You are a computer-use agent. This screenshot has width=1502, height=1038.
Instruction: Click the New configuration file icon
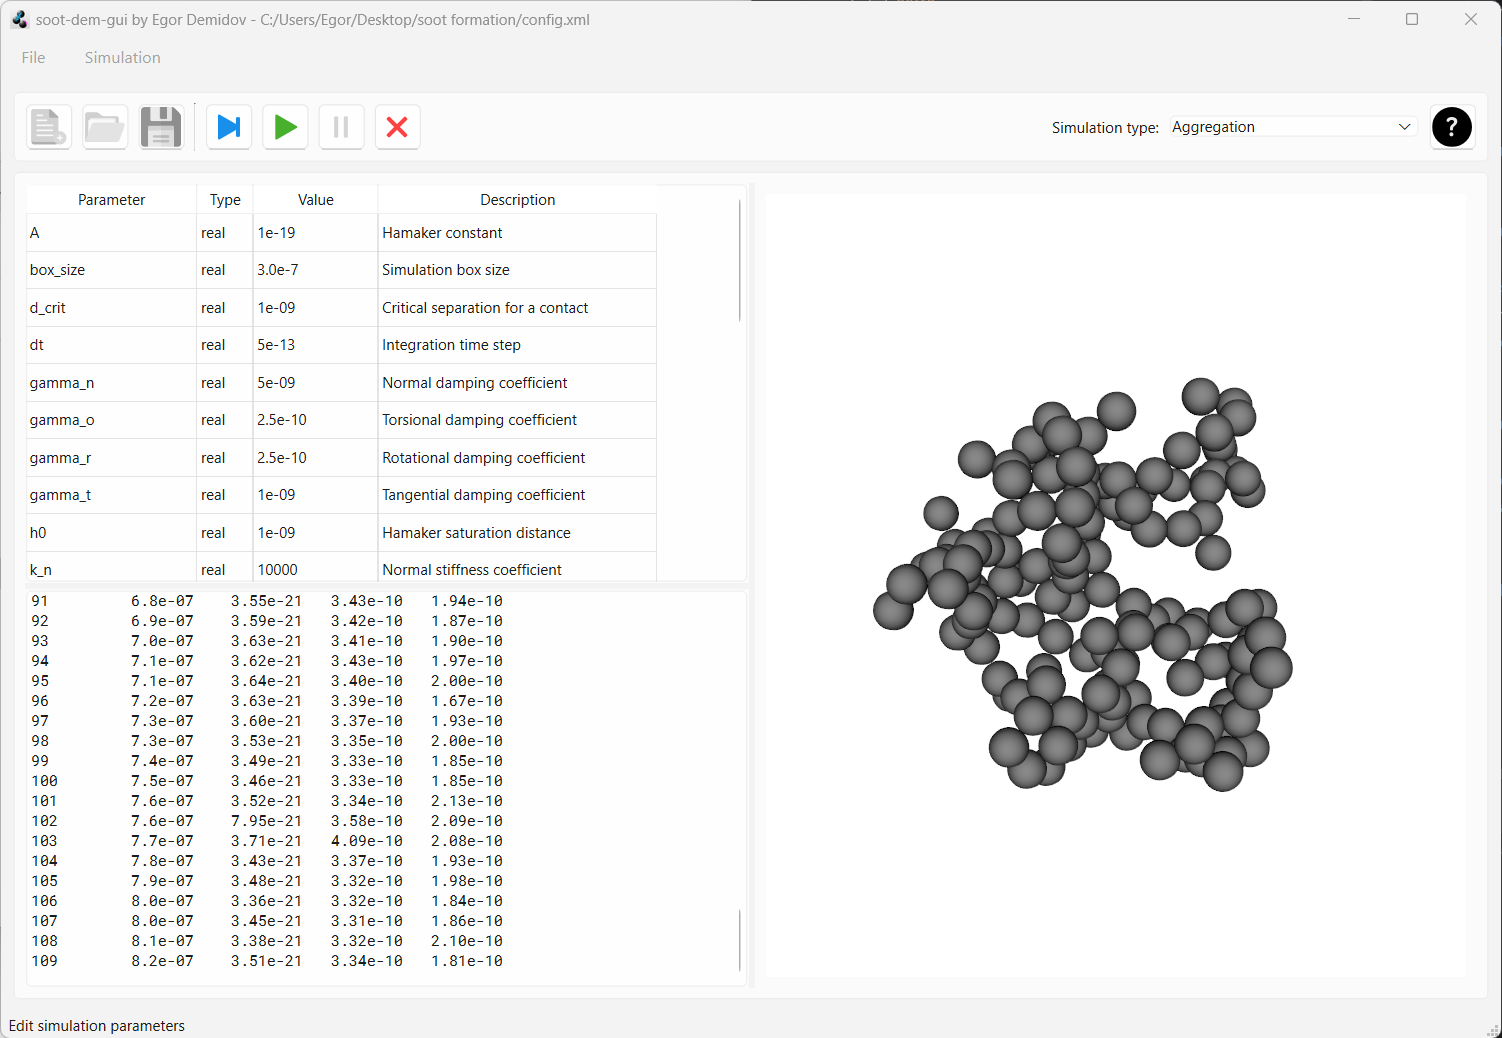(49, 127)
